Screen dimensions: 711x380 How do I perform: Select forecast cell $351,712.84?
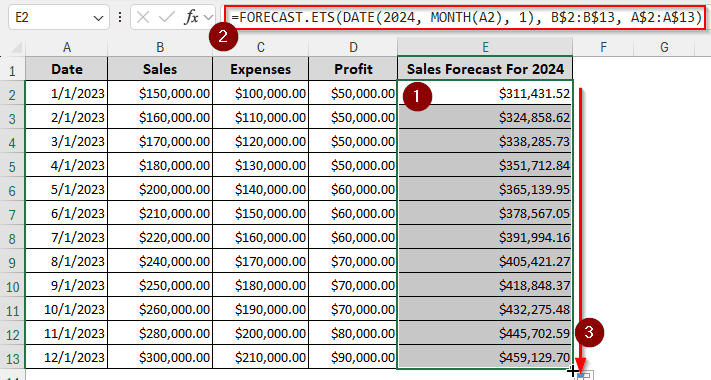[x=485, y=166]
